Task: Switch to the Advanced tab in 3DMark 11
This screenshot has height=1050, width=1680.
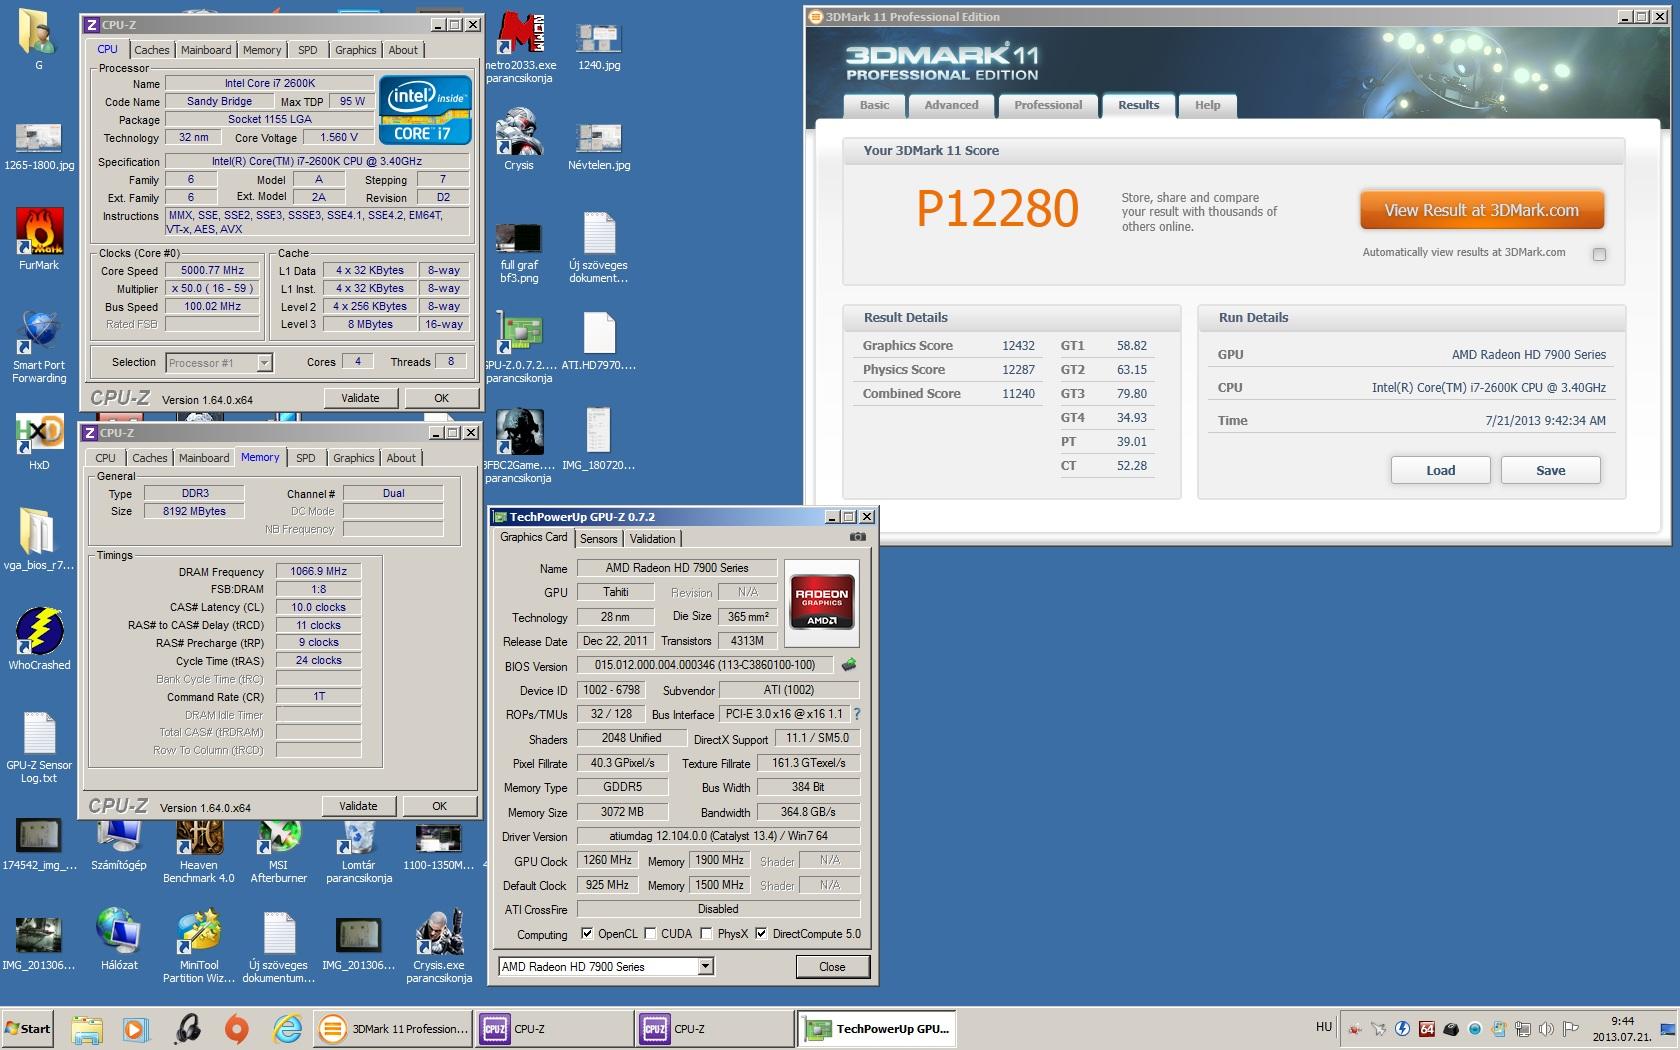Action: coord(951,105)
